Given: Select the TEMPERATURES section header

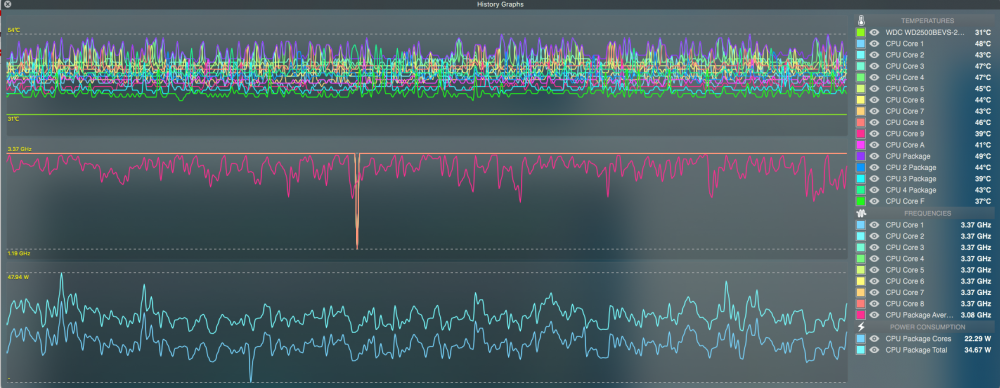Looking at the screenshot, I should coord(927,21).
